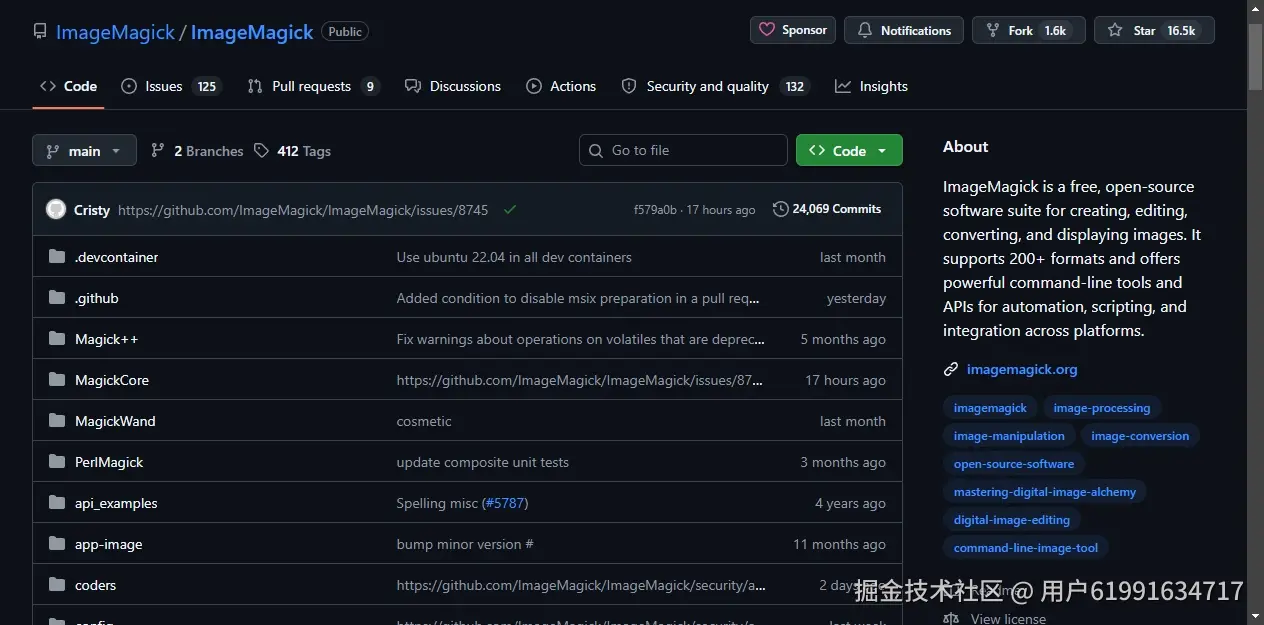Open the Actions tab

561,86
